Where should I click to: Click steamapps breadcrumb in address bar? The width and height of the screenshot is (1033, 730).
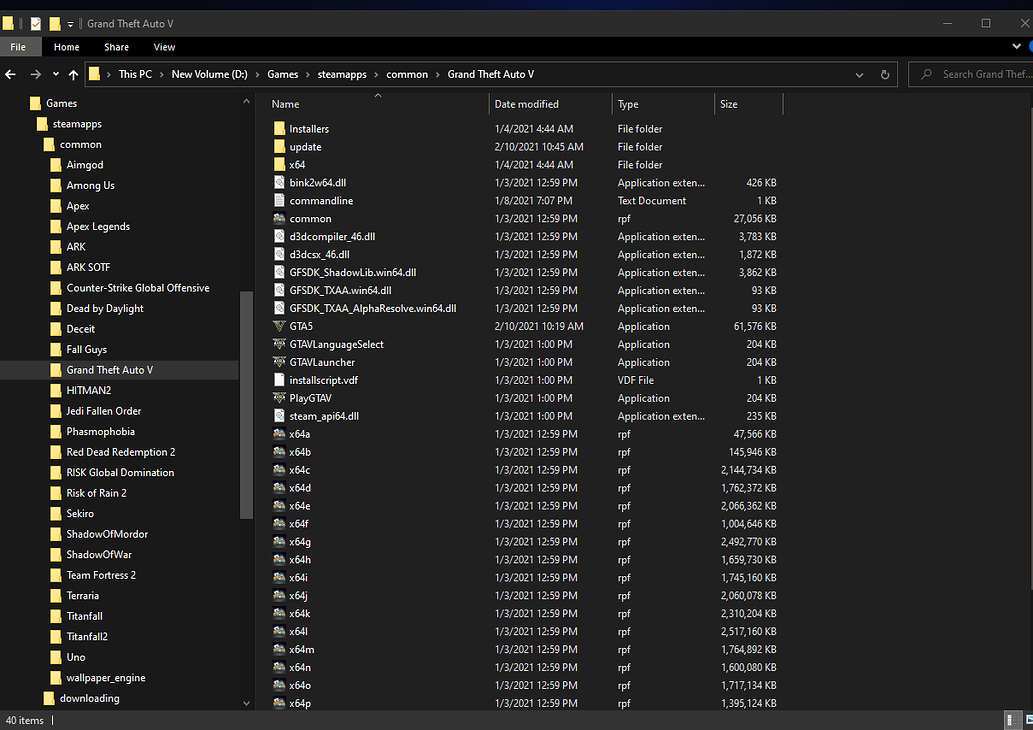[342, 74]
